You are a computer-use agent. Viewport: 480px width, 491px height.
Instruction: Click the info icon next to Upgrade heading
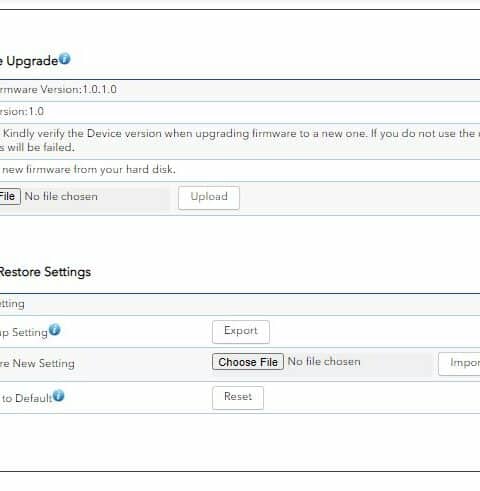coord(65,59)
